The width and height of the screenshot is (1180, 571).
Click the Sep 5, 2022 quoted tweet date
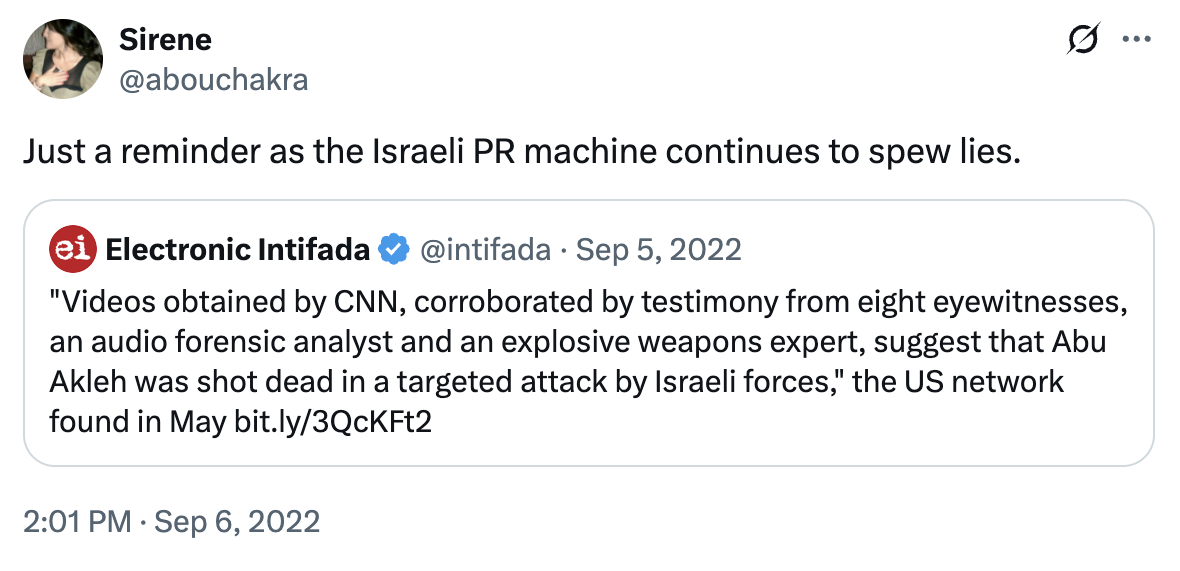(659, 249)
